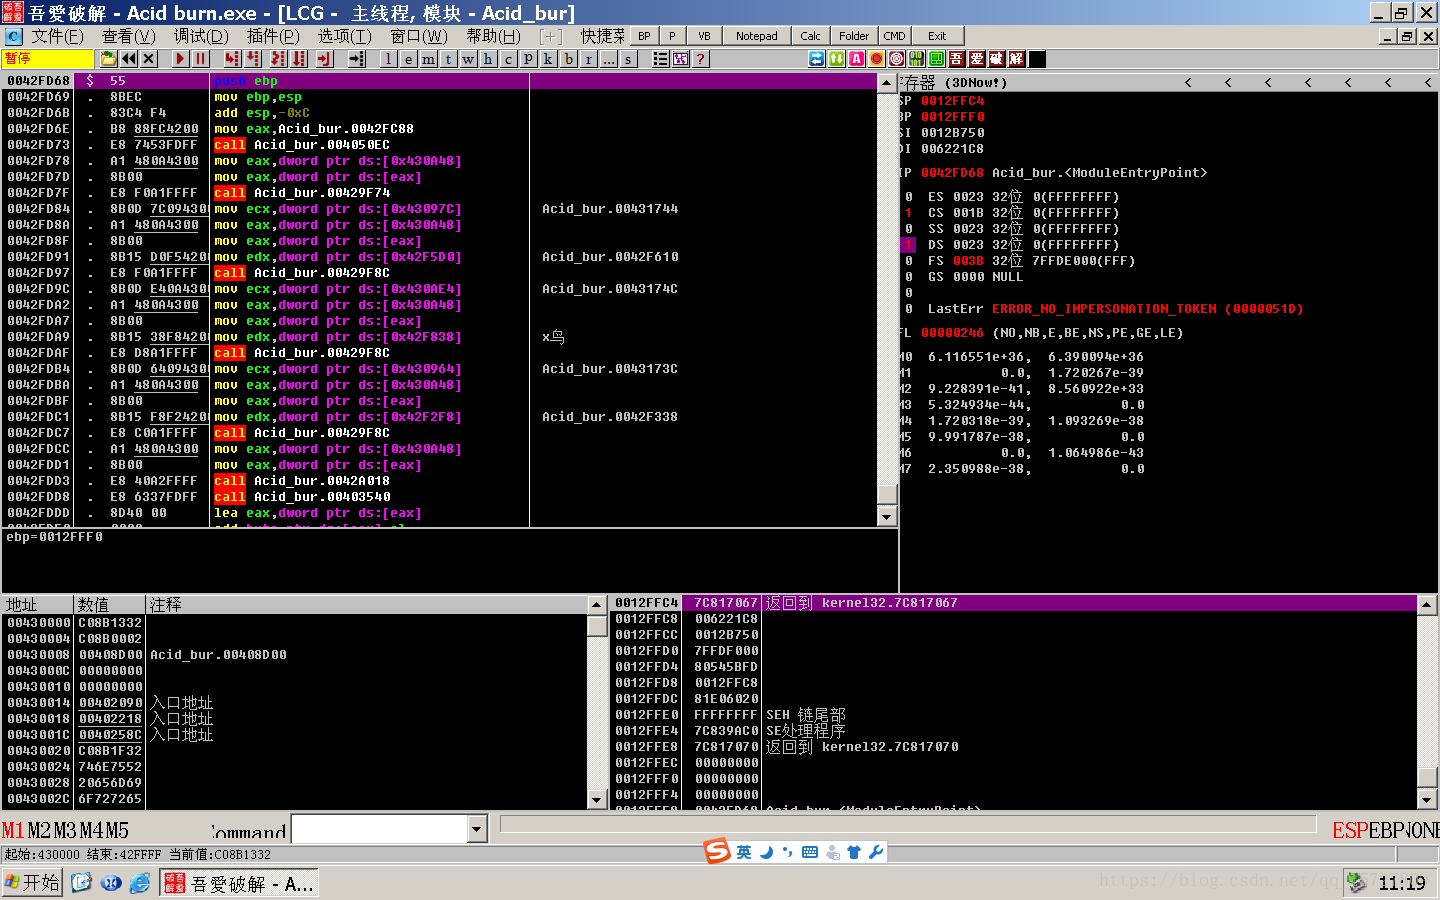Click the Debugging options list icon
The height and width of the screenshot is (900, 1440).
coord(661,59)
